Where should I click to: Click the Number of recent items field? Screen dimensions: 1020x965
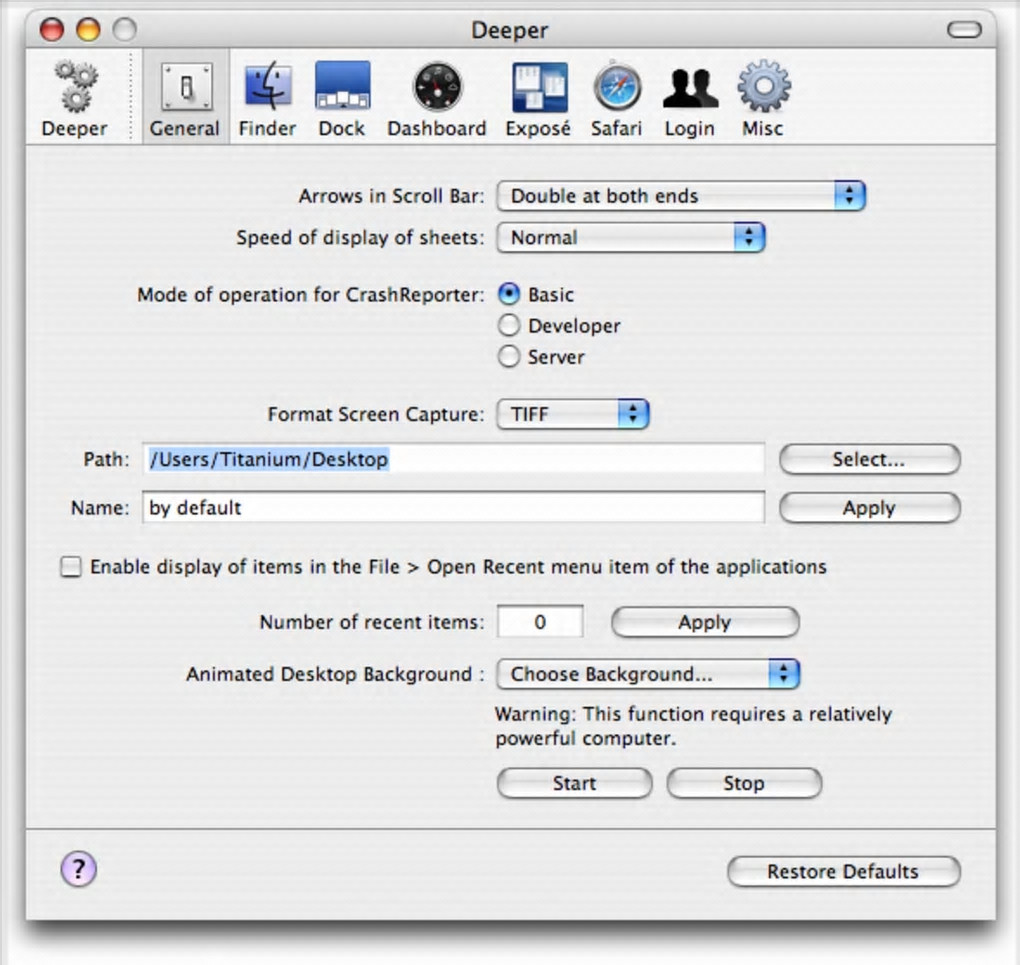tap(540, 622)
